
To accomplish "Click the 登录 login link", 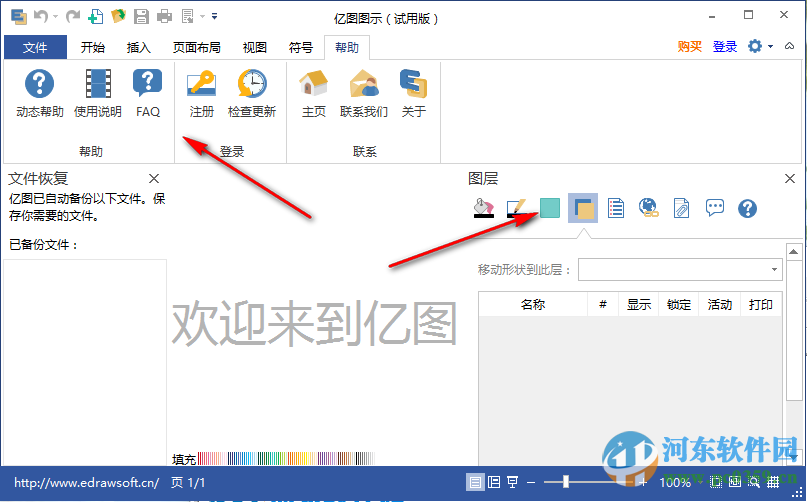I will tap(725, 47).
